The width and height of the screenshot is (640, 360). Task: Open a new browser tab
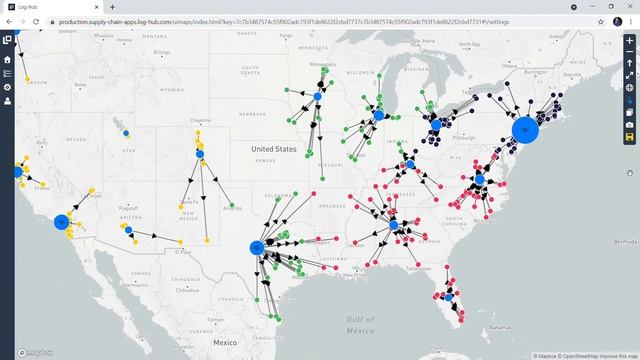[x=112, y=7]
